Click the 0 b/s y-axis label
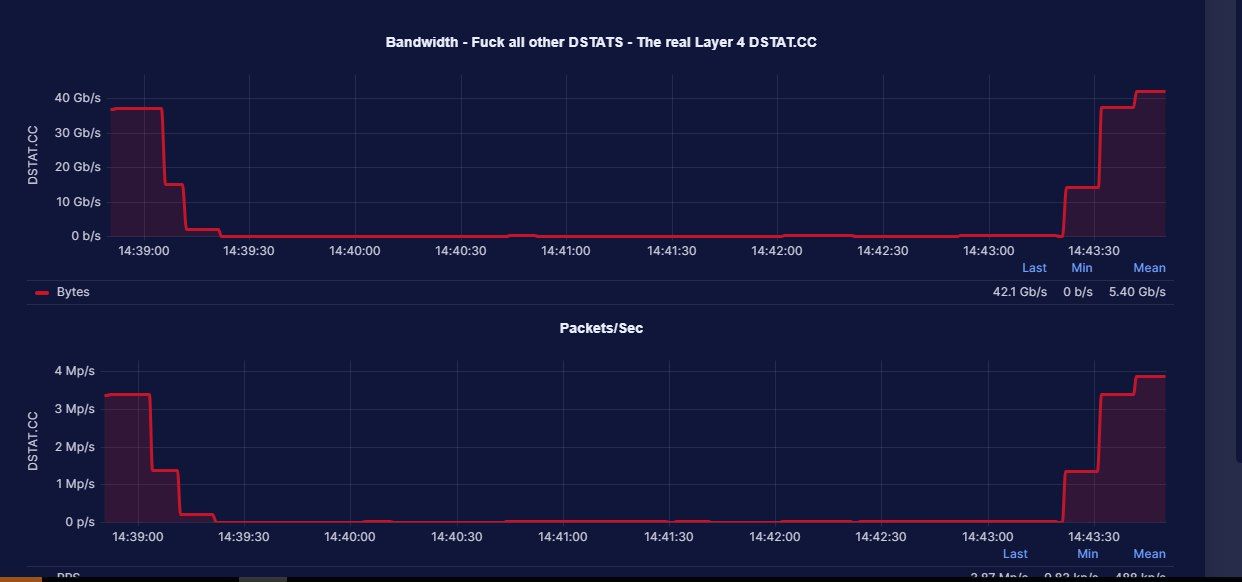 (85, 237)
